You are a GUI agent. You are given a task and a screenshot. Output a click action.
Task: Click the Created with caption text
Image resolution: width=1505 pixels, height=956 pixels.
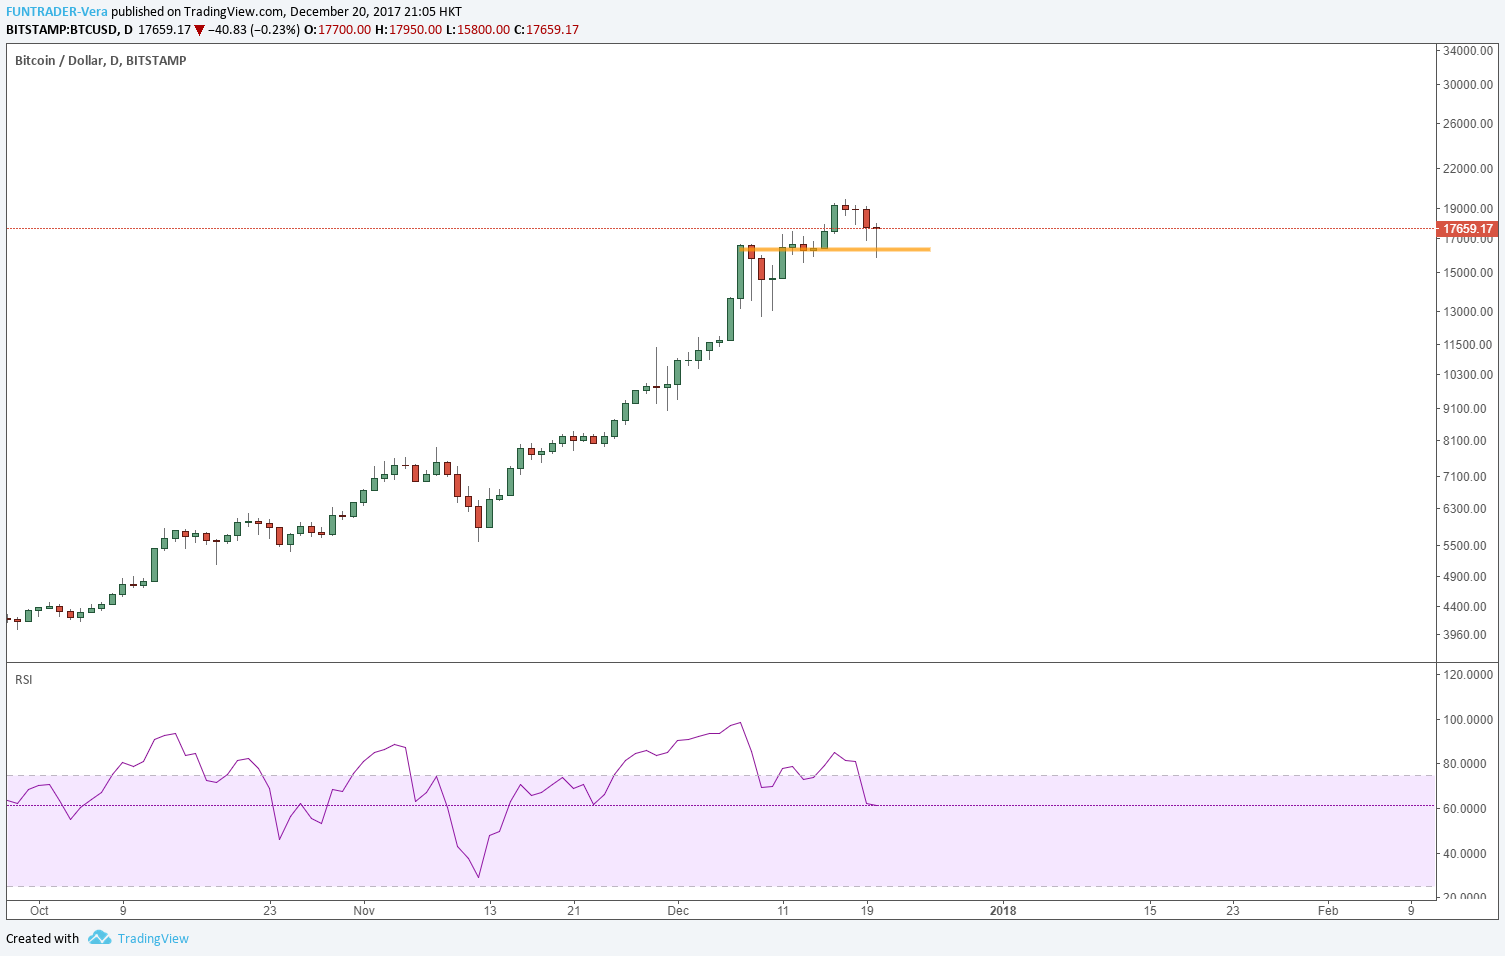coord(42,938)
